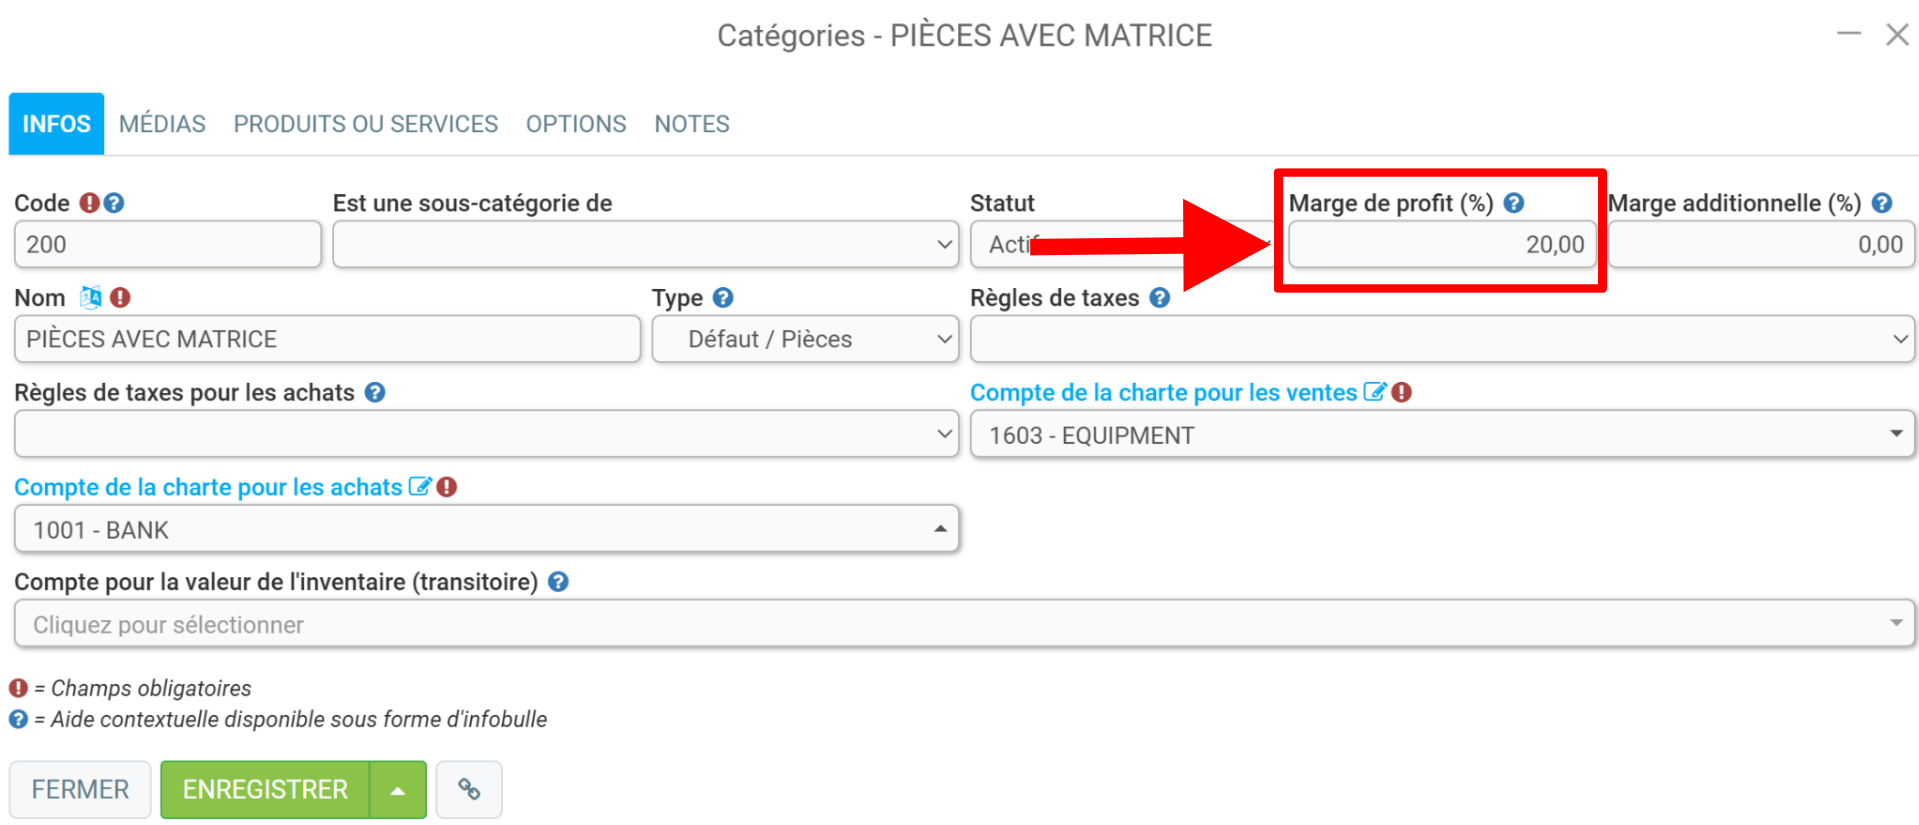Image resolution: width=1919 pixels, height=825 pixels.
Task: Open Règles de taxes pour les achats dropdown
Action: 486,434
